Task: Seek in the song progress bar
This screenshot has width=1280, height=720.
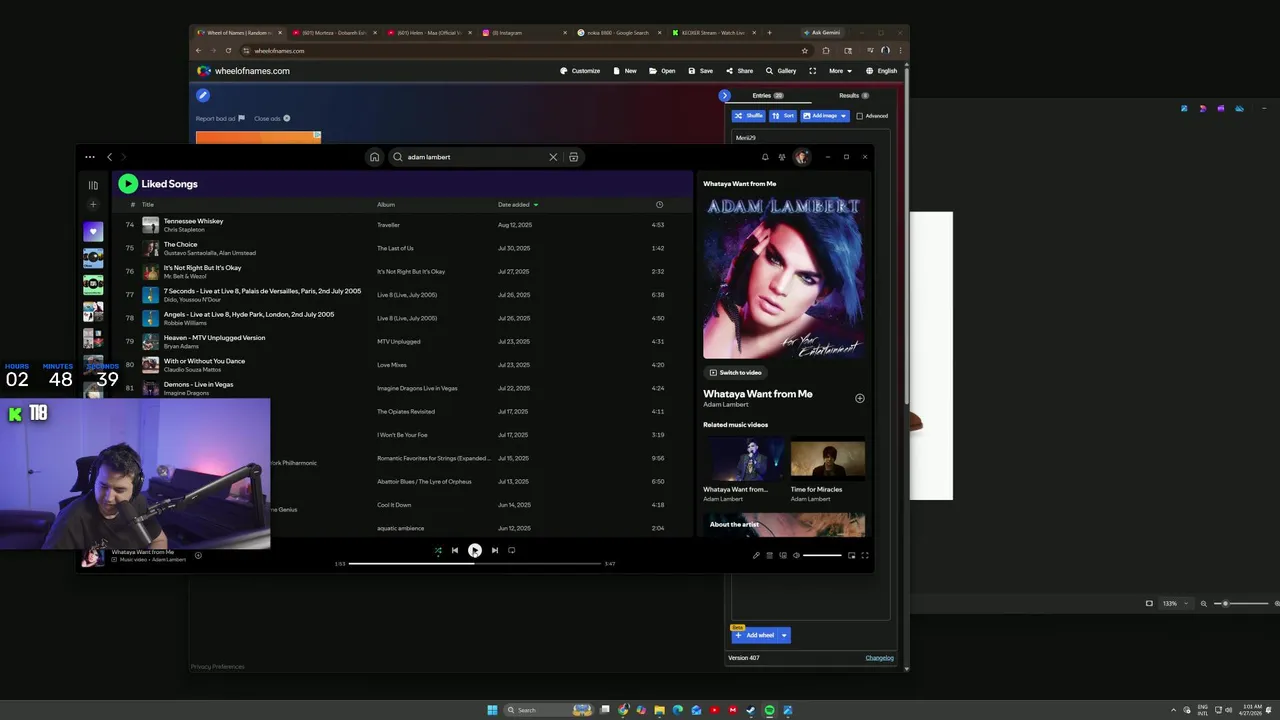Action: pyautogui.click(x=474, y=564)
